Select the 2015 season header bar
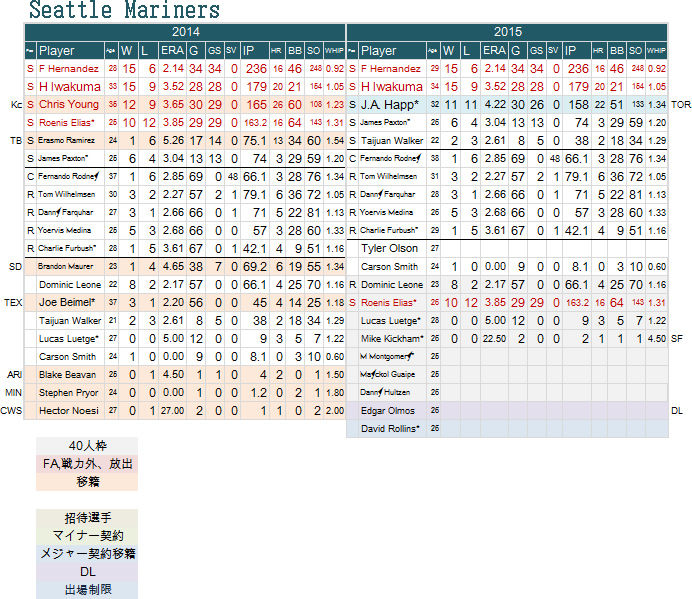This screenshot has height=599, width=692. 508,32
